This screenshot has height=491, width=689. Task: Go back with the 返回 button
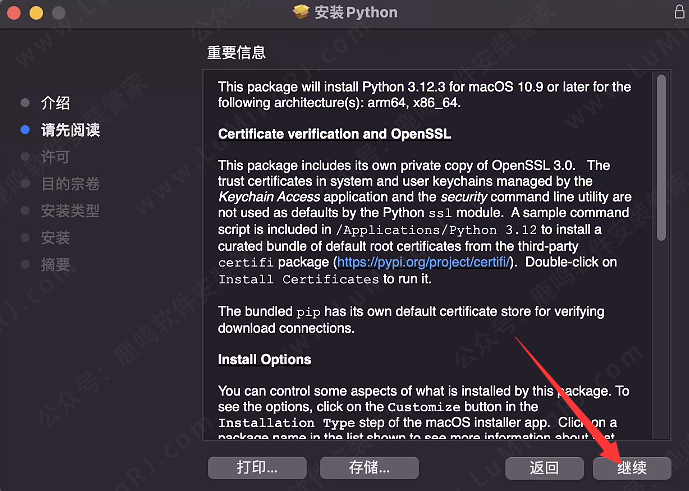point(543,467)
